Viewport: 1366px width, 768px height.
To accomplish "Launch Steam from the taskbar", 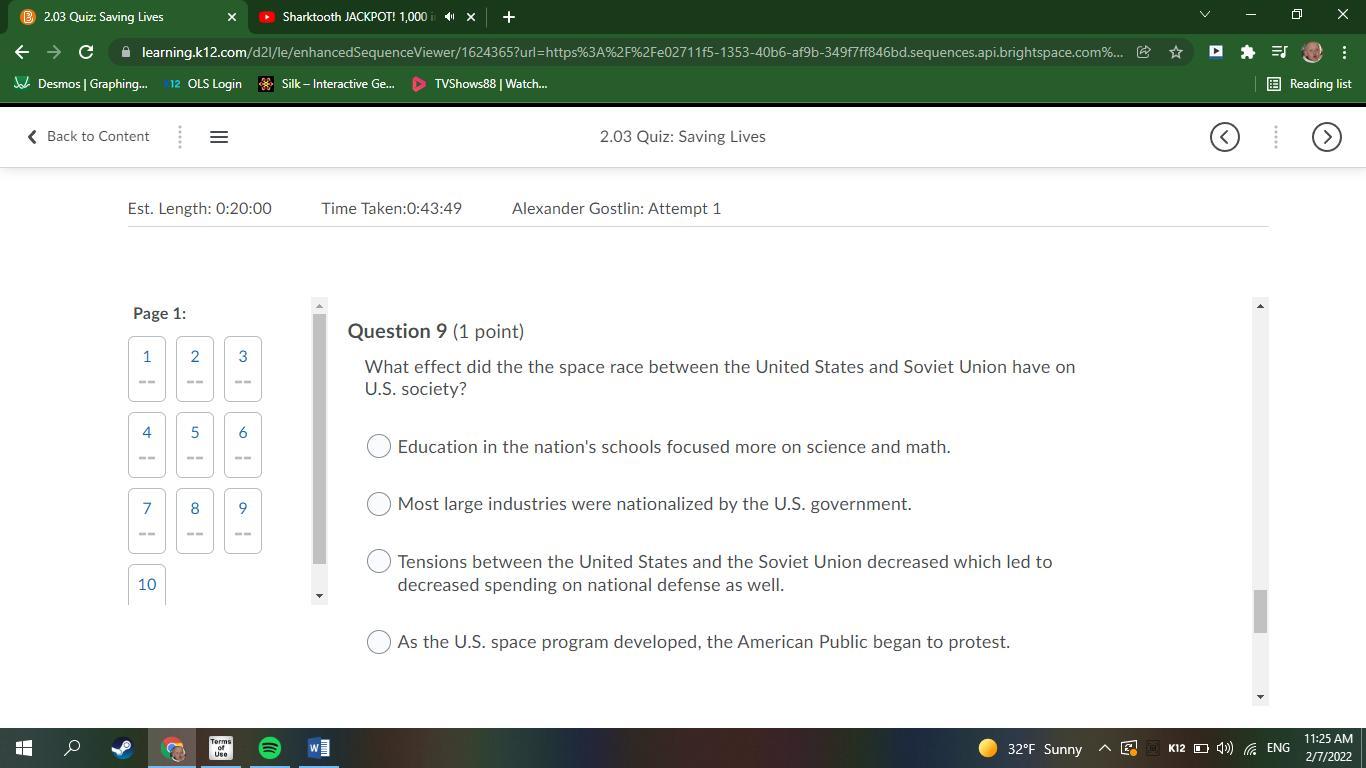I will pyautogui.click(x=122, y=748).
